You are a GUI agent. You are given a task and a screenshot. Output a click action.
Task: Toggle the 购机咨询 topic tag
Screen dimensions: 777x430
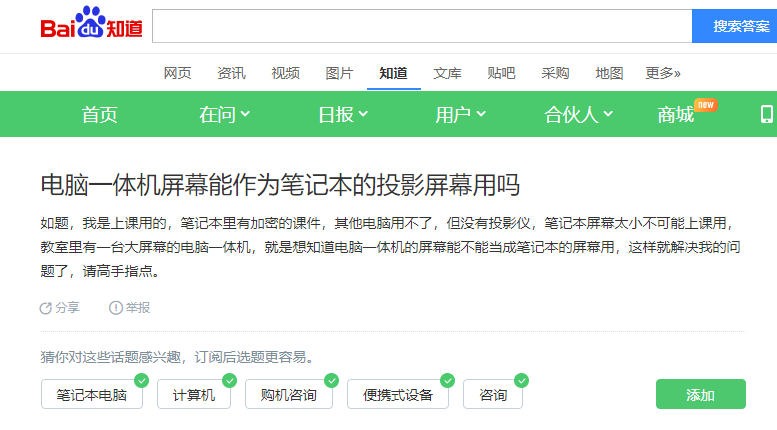click(x=289, y=395)
